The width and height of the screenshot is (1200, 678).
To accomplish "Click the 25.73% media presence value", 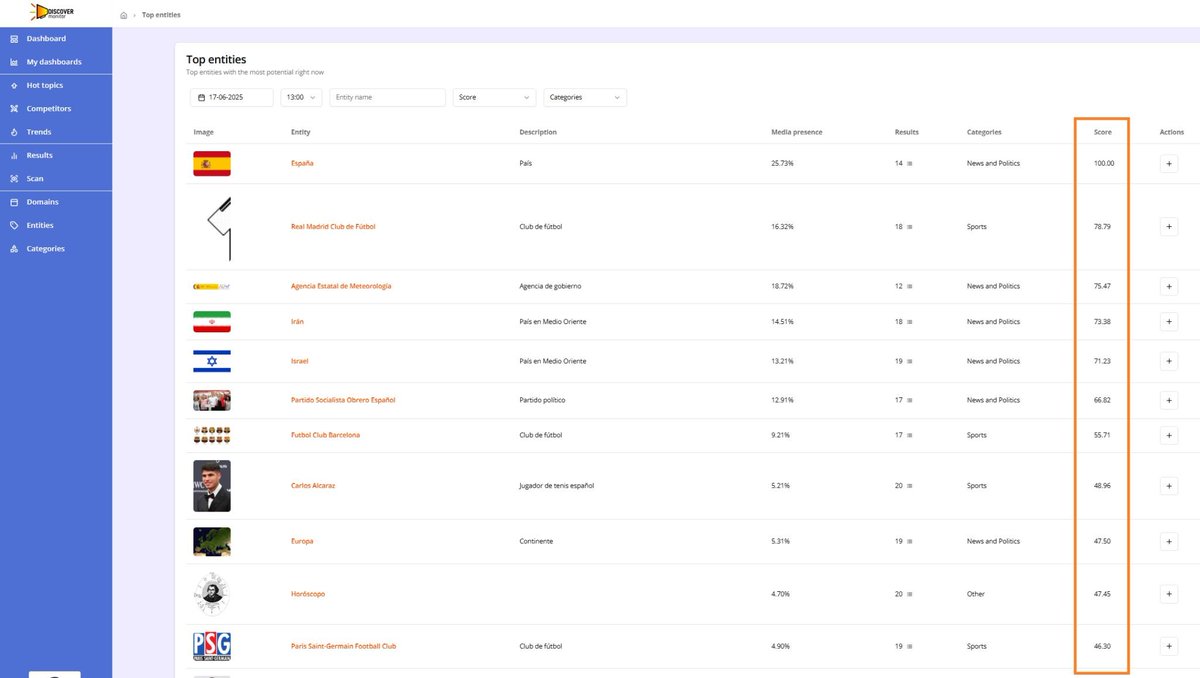I will coord(782,163).
